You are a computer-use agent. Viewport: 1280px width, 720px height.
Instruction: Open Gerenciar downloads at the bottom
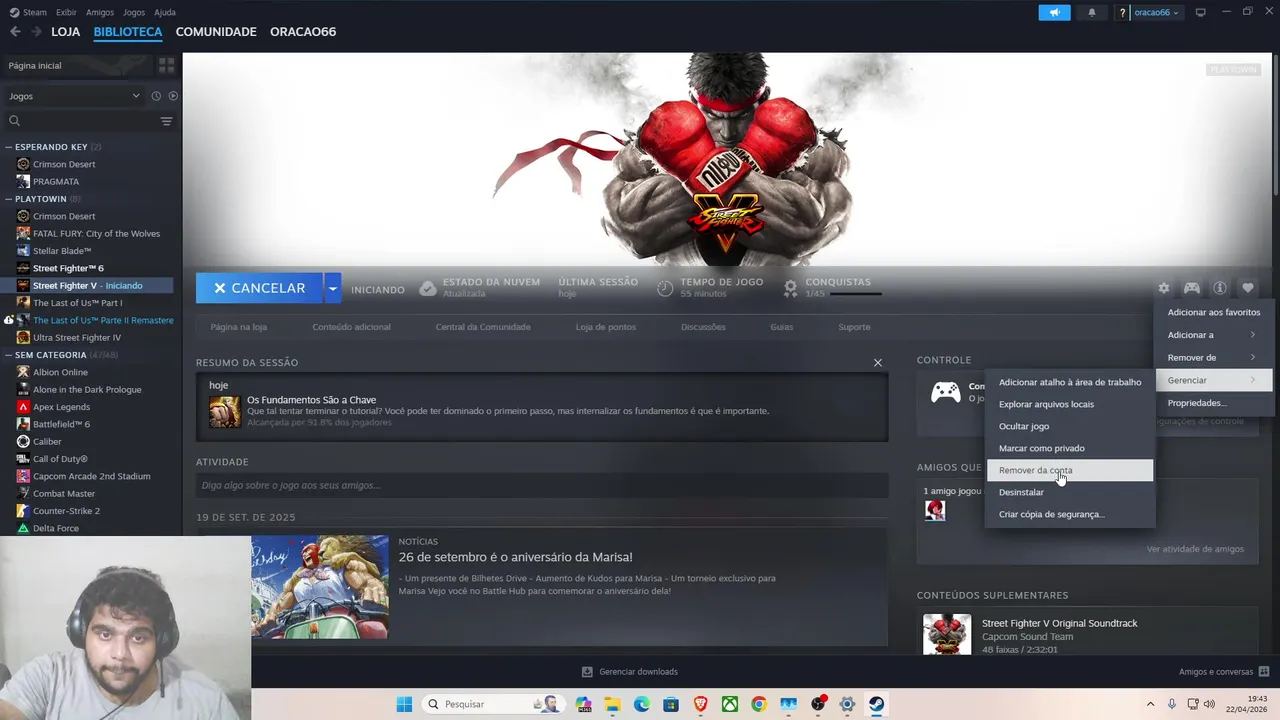point(630,672)
